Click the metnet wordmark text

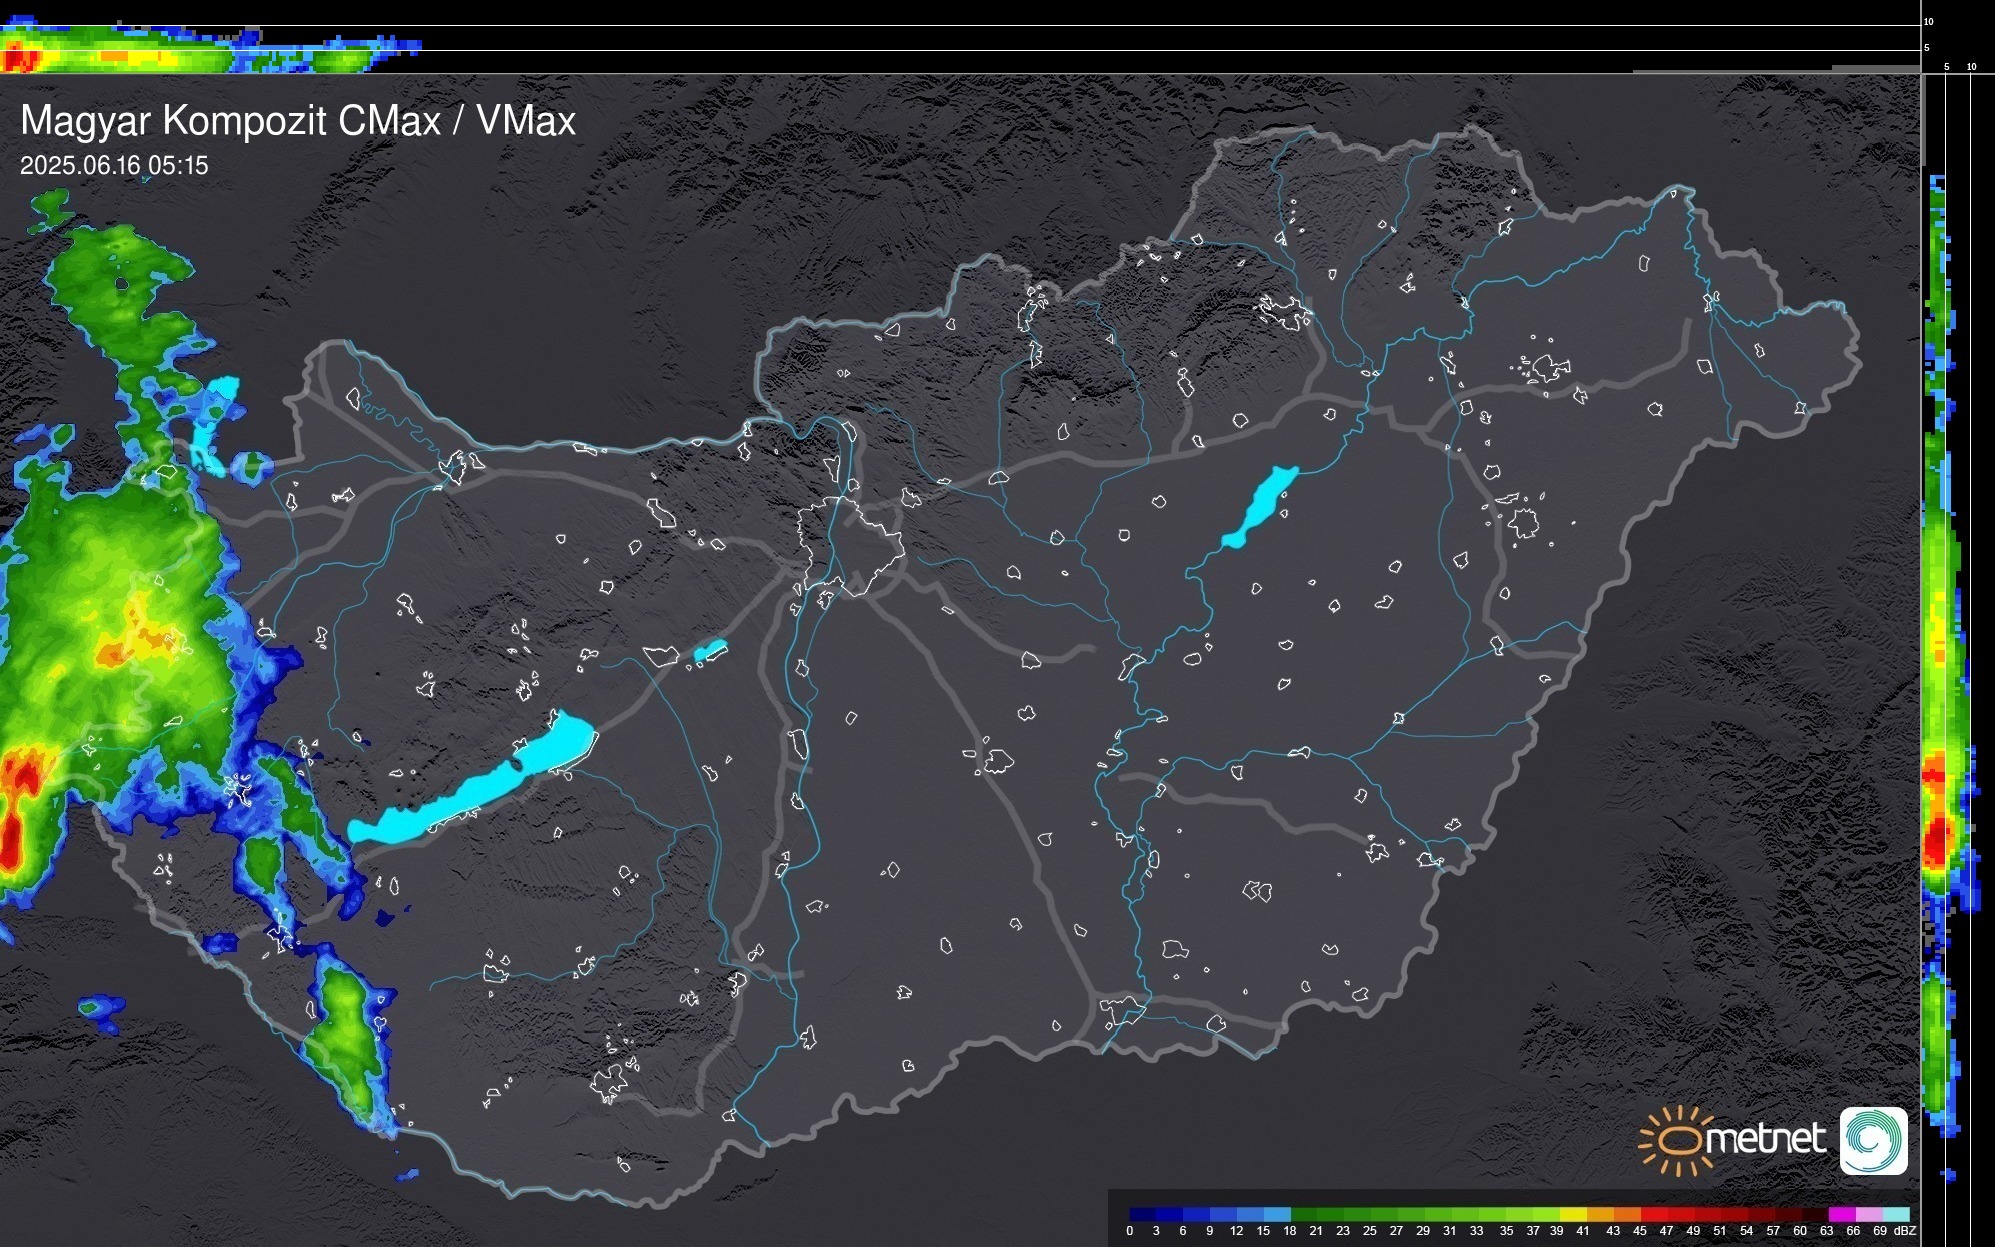tap(1766, 1139)
